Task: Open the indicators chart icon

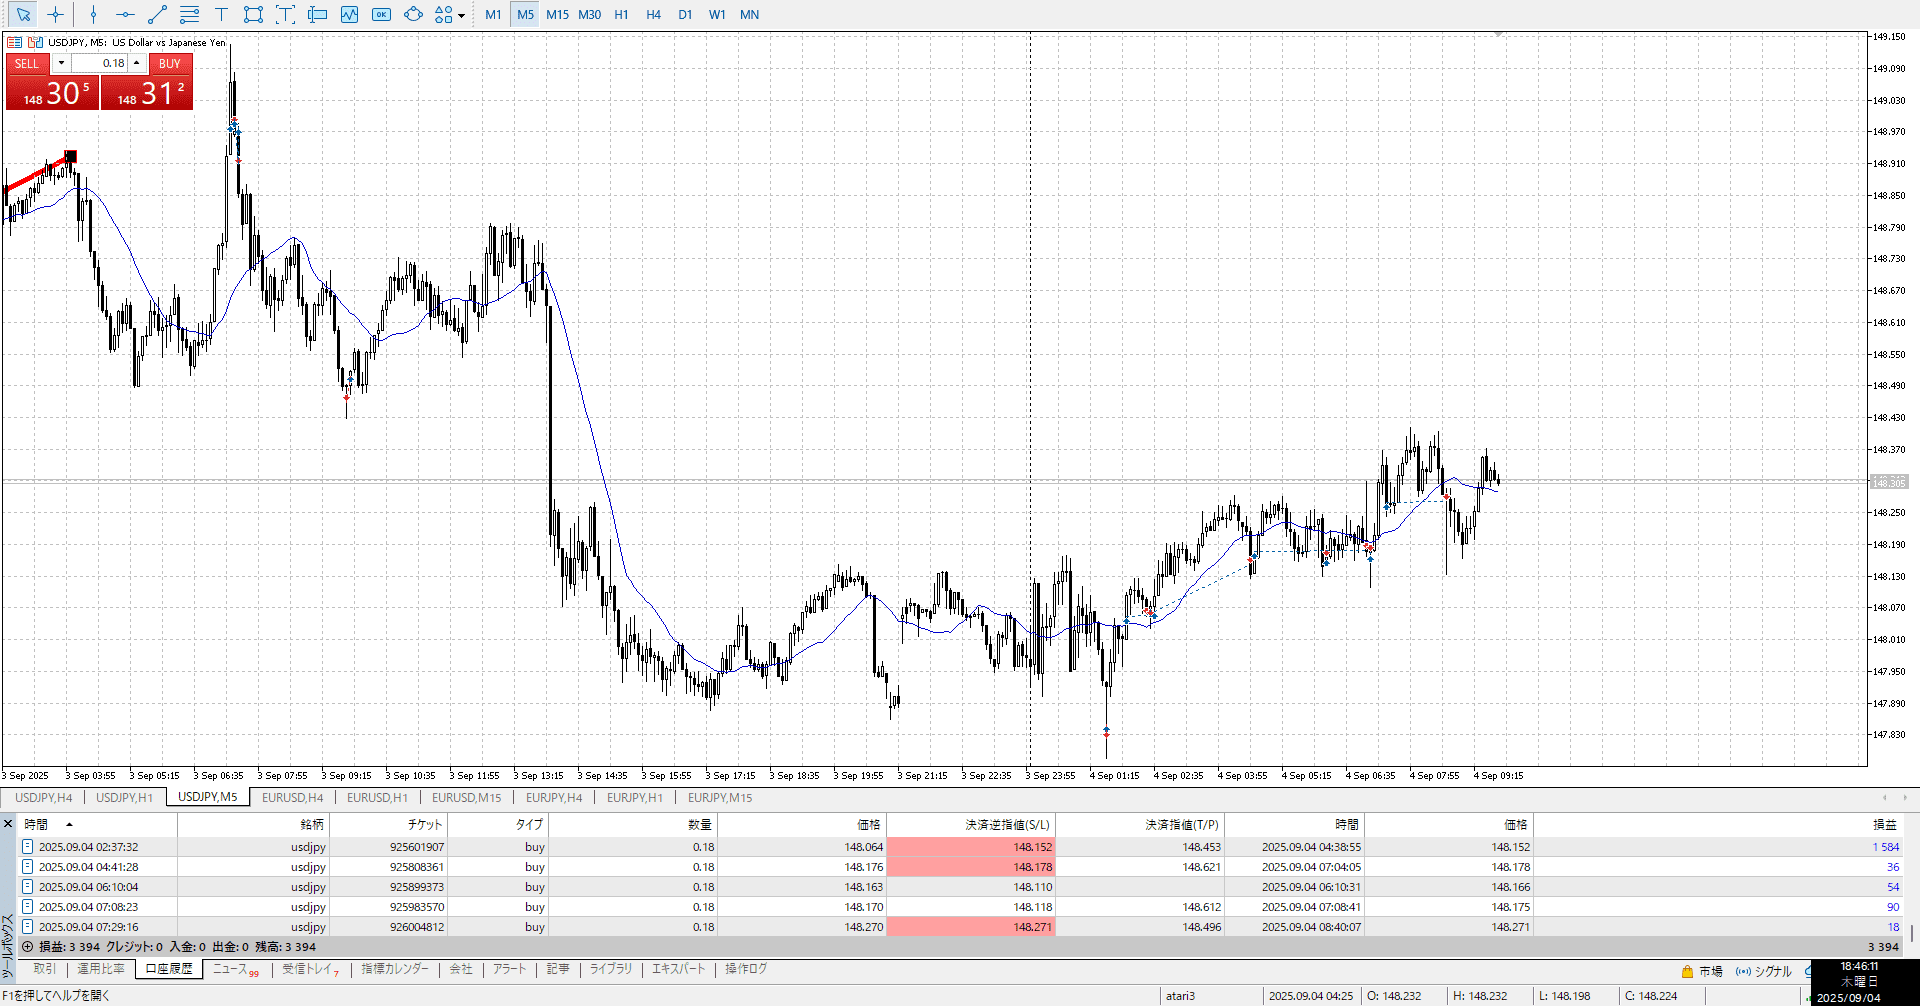Action: click(349, 14)
